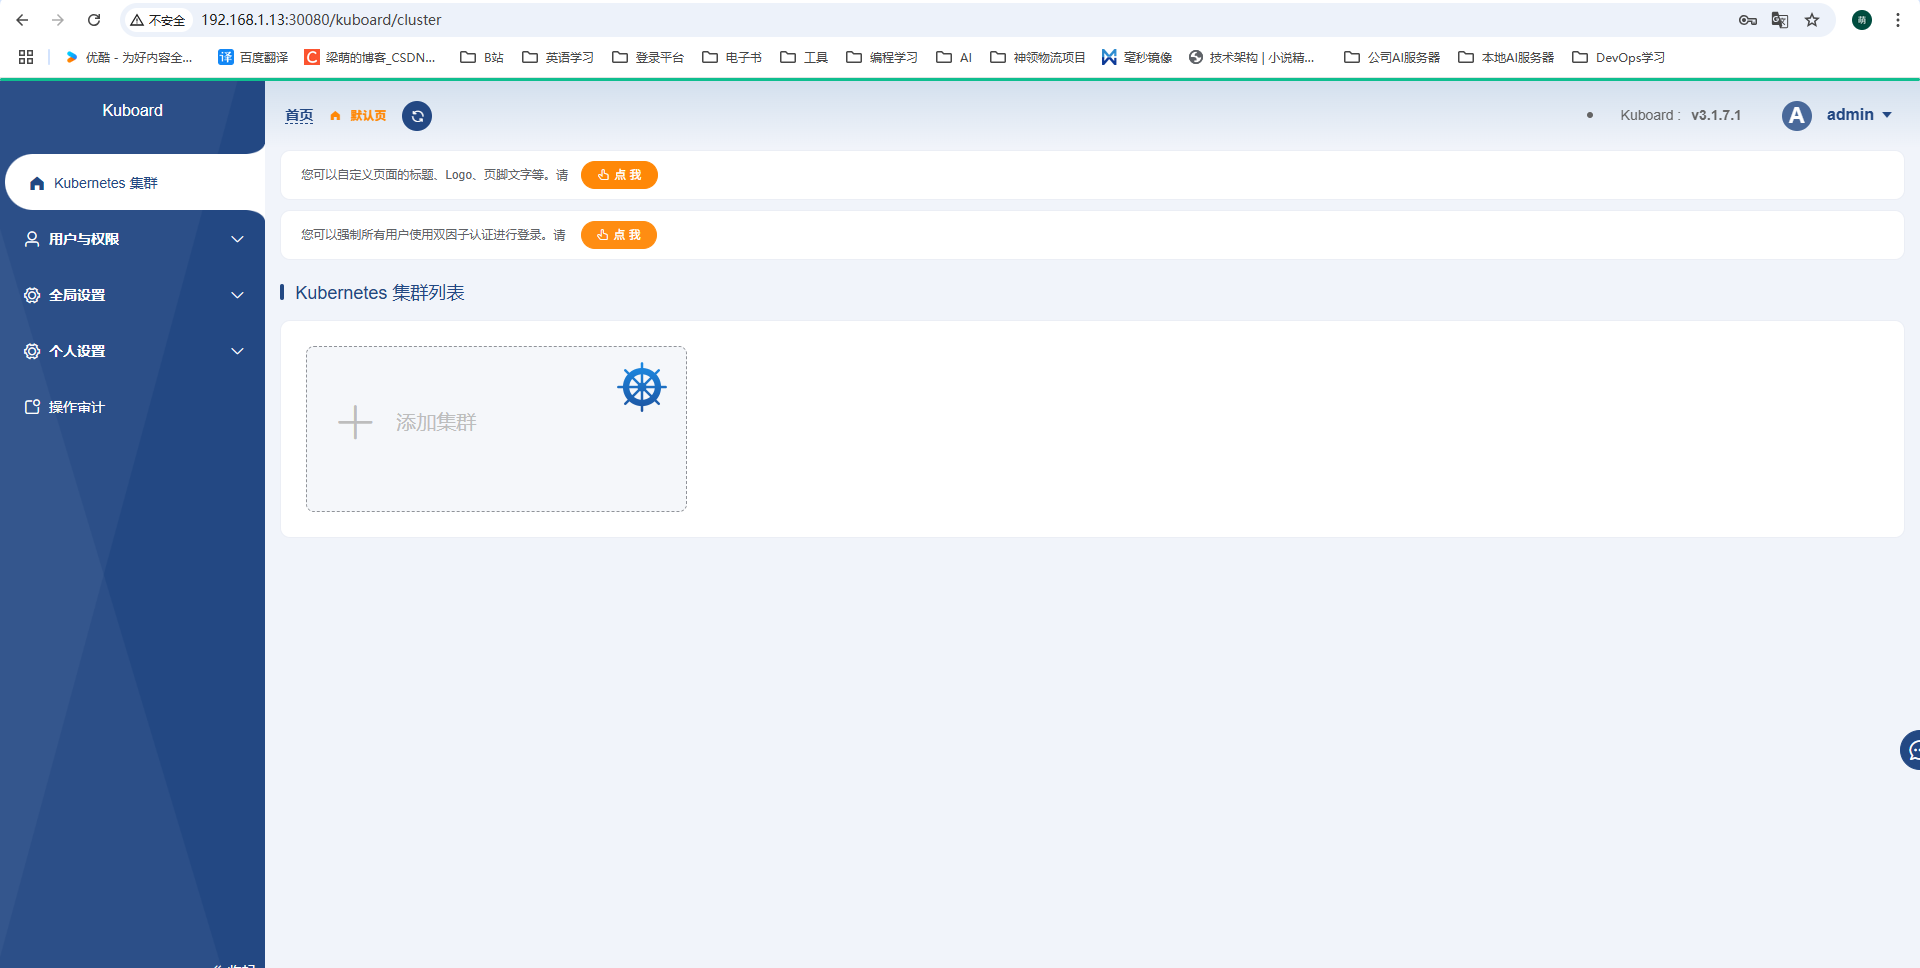Open the 电子书 bookmark folder

[x=732, y=57]
